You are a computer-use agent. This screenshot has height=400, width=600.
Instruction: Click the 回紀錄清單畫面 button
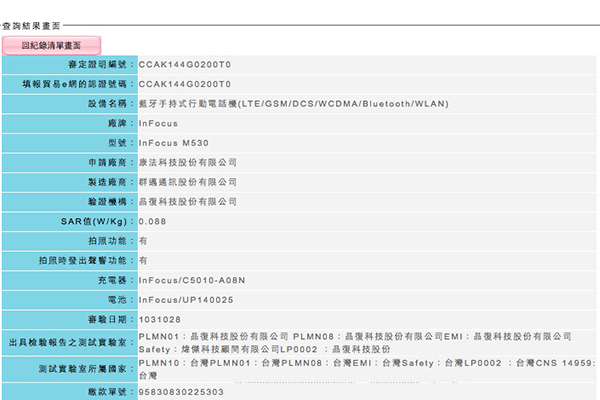point(51,46)
